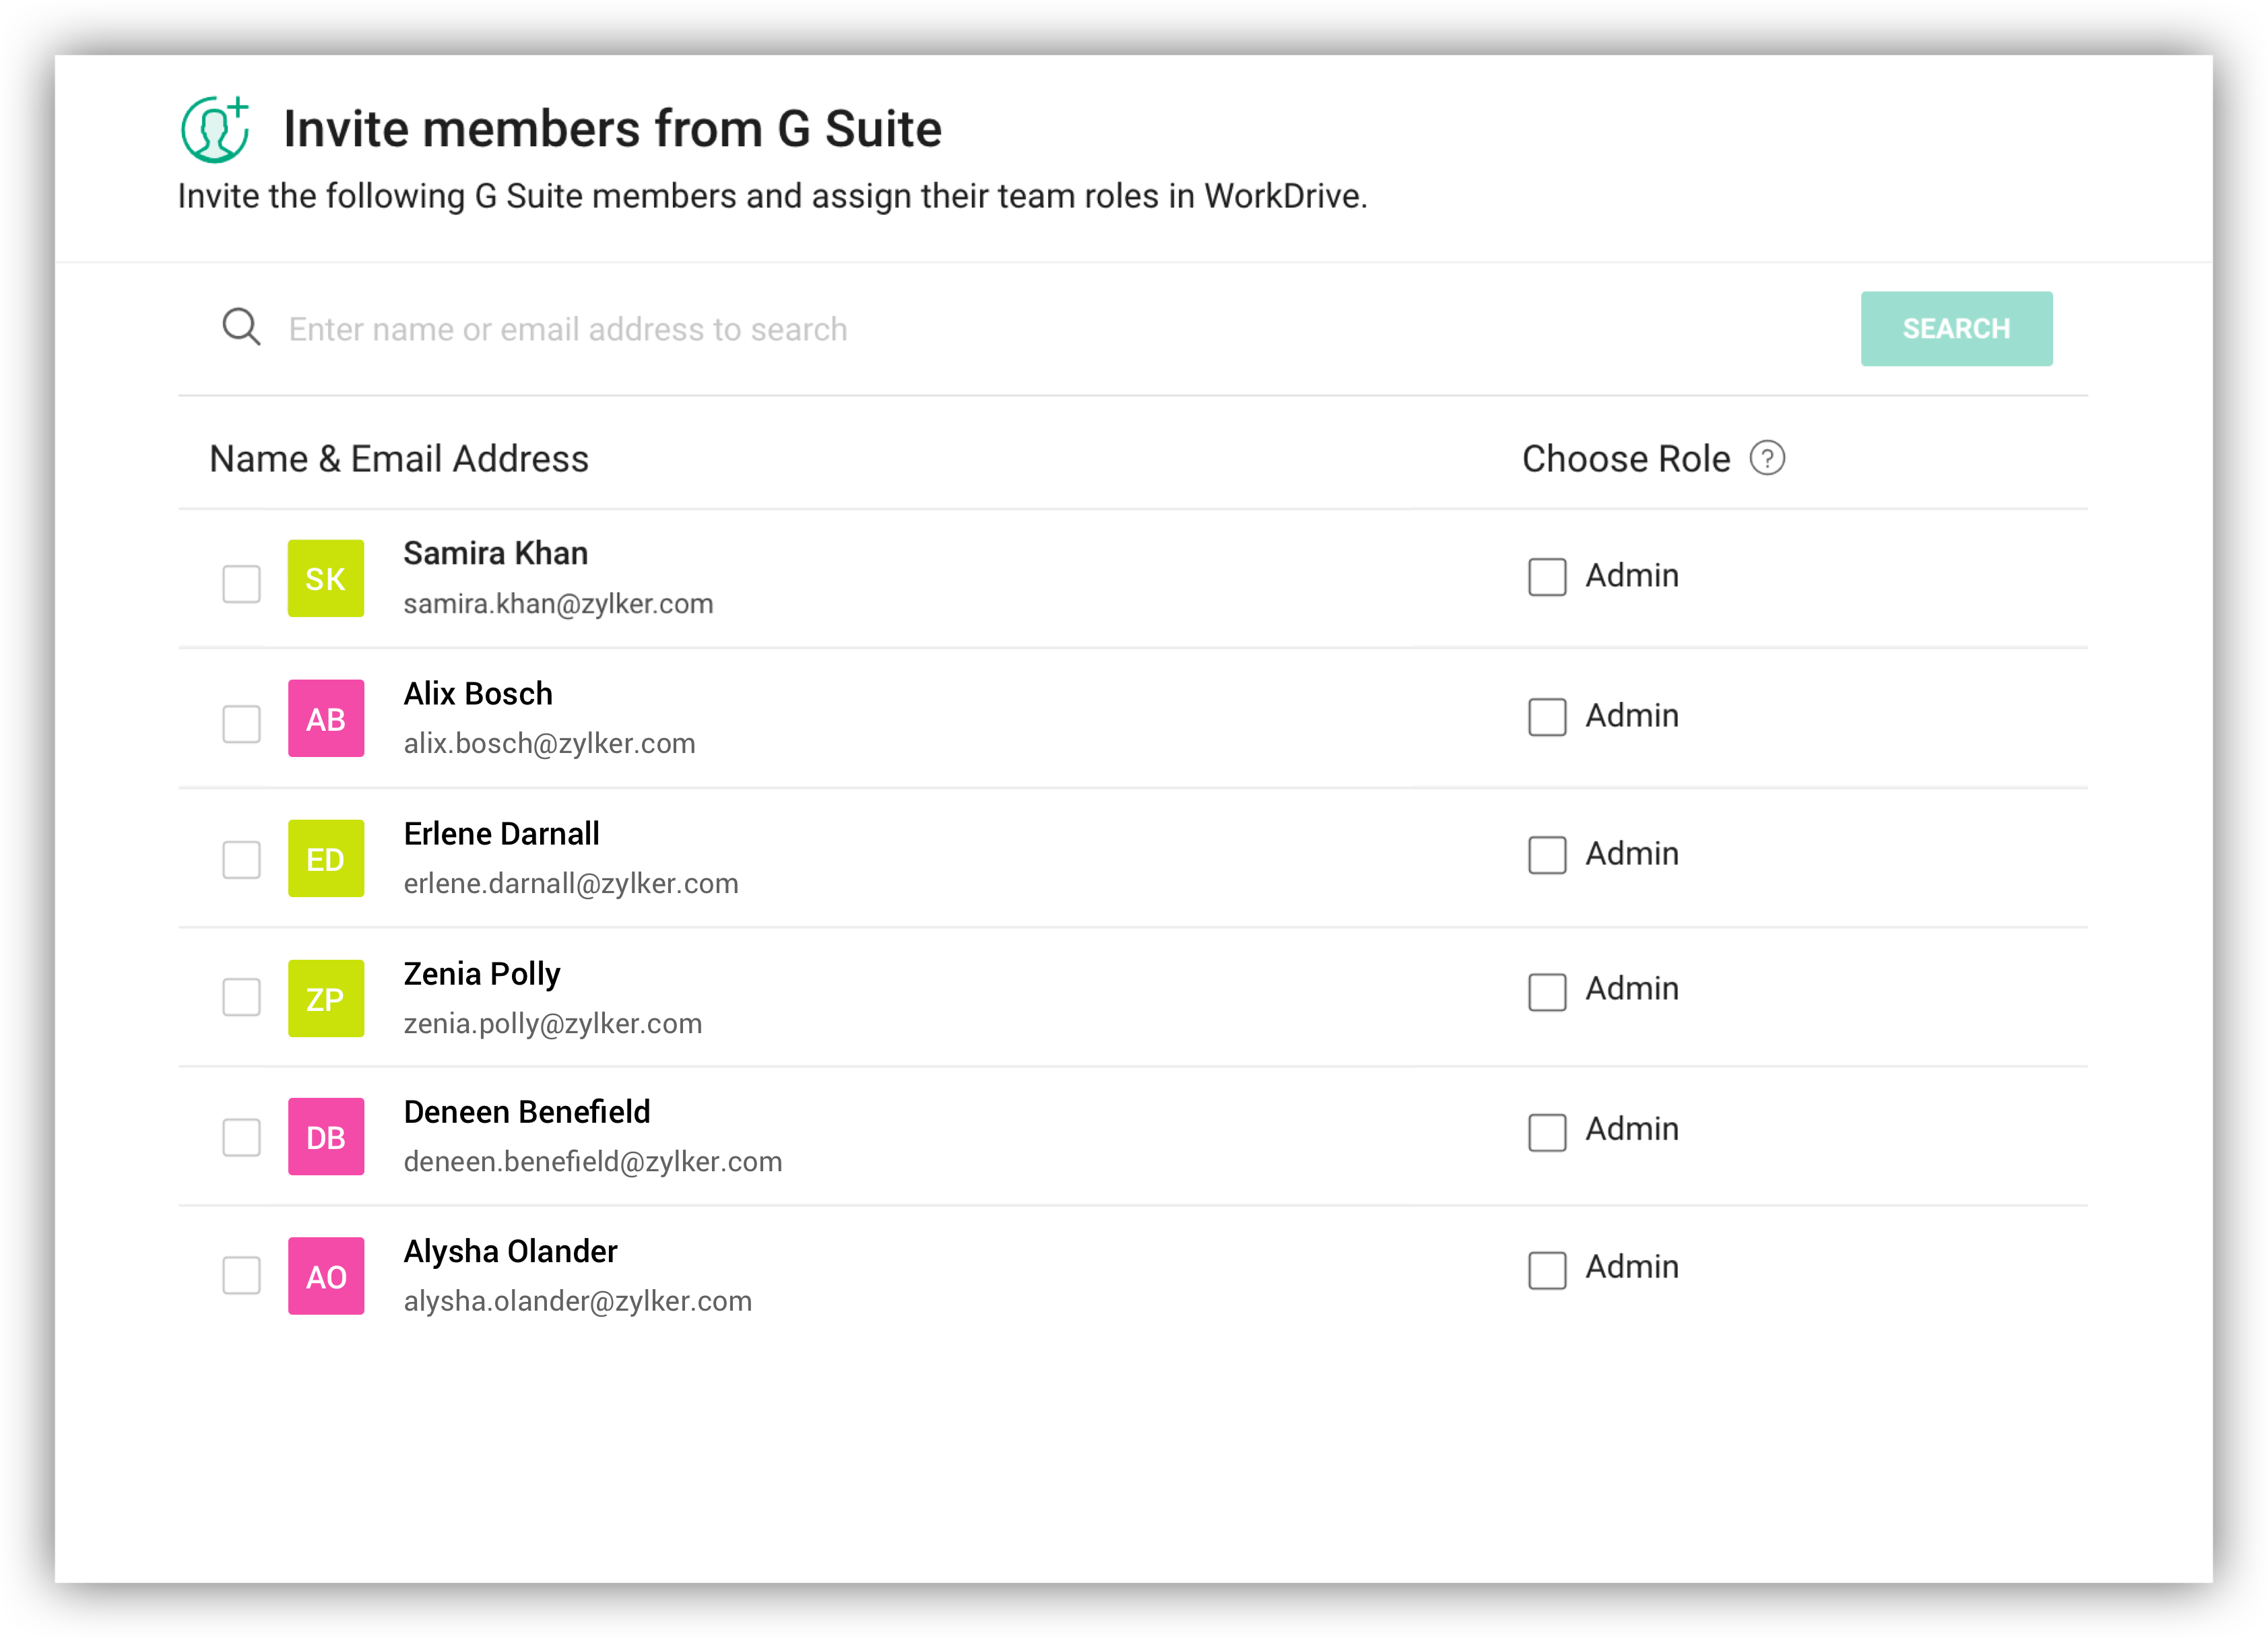Click the magnifying glass search icon

point(241,327)
